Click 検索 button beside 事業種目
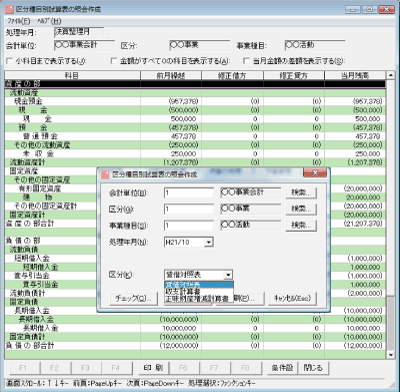 301,225
